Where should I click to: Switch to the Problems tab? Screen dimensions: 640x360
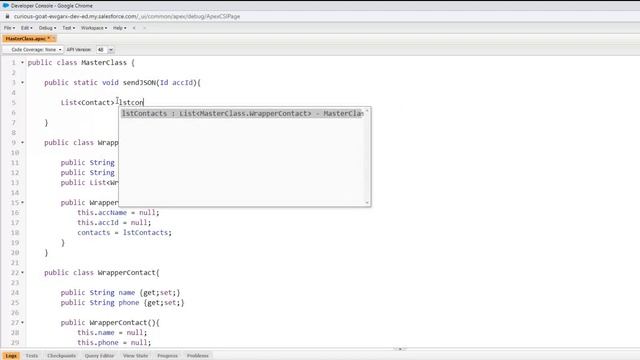tap(198, 356)
